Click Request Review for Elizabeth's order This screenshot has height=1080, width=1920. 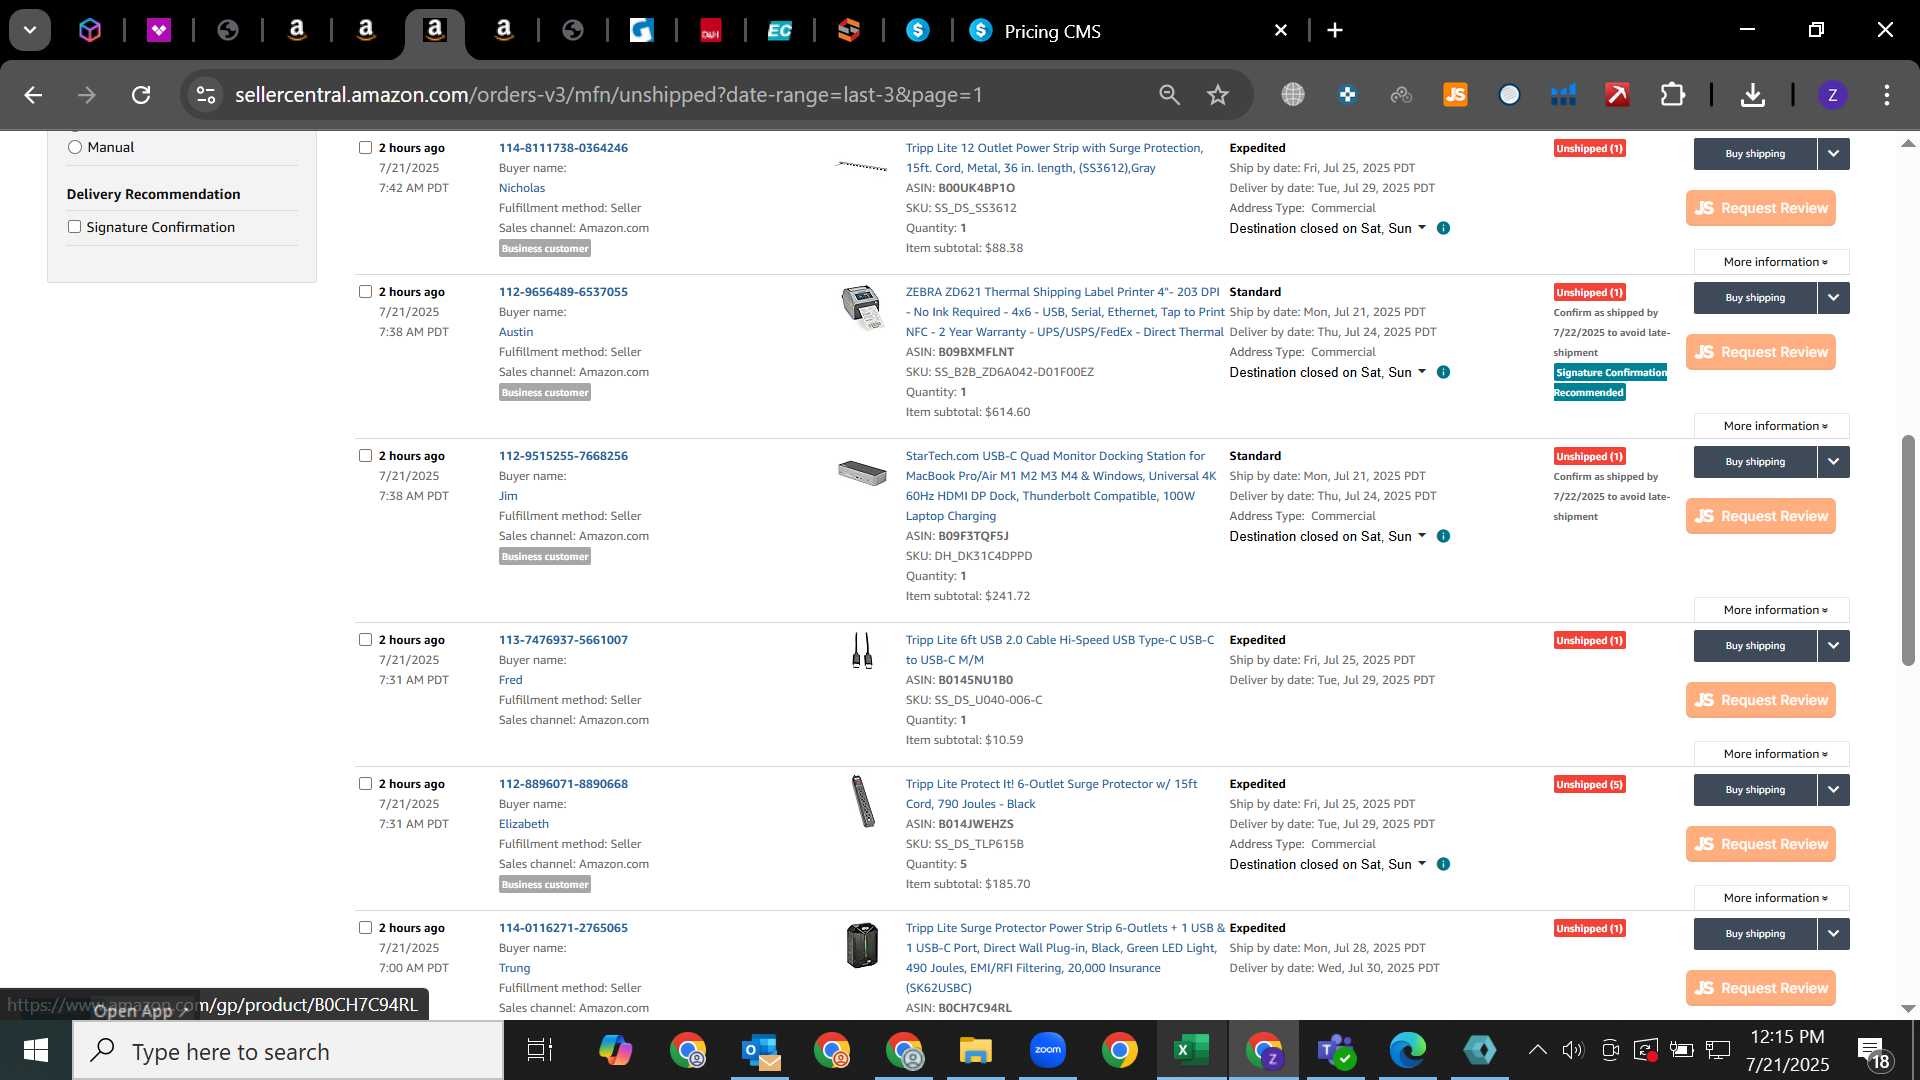[1760, 844]
